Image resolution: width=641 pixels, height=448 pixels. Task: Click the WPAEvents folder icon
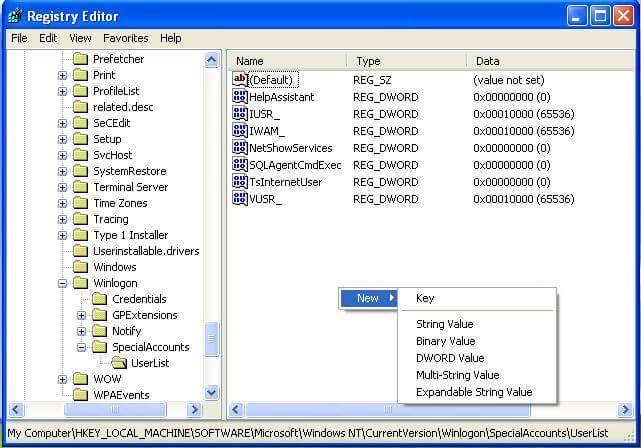click(x=81, y=395)
